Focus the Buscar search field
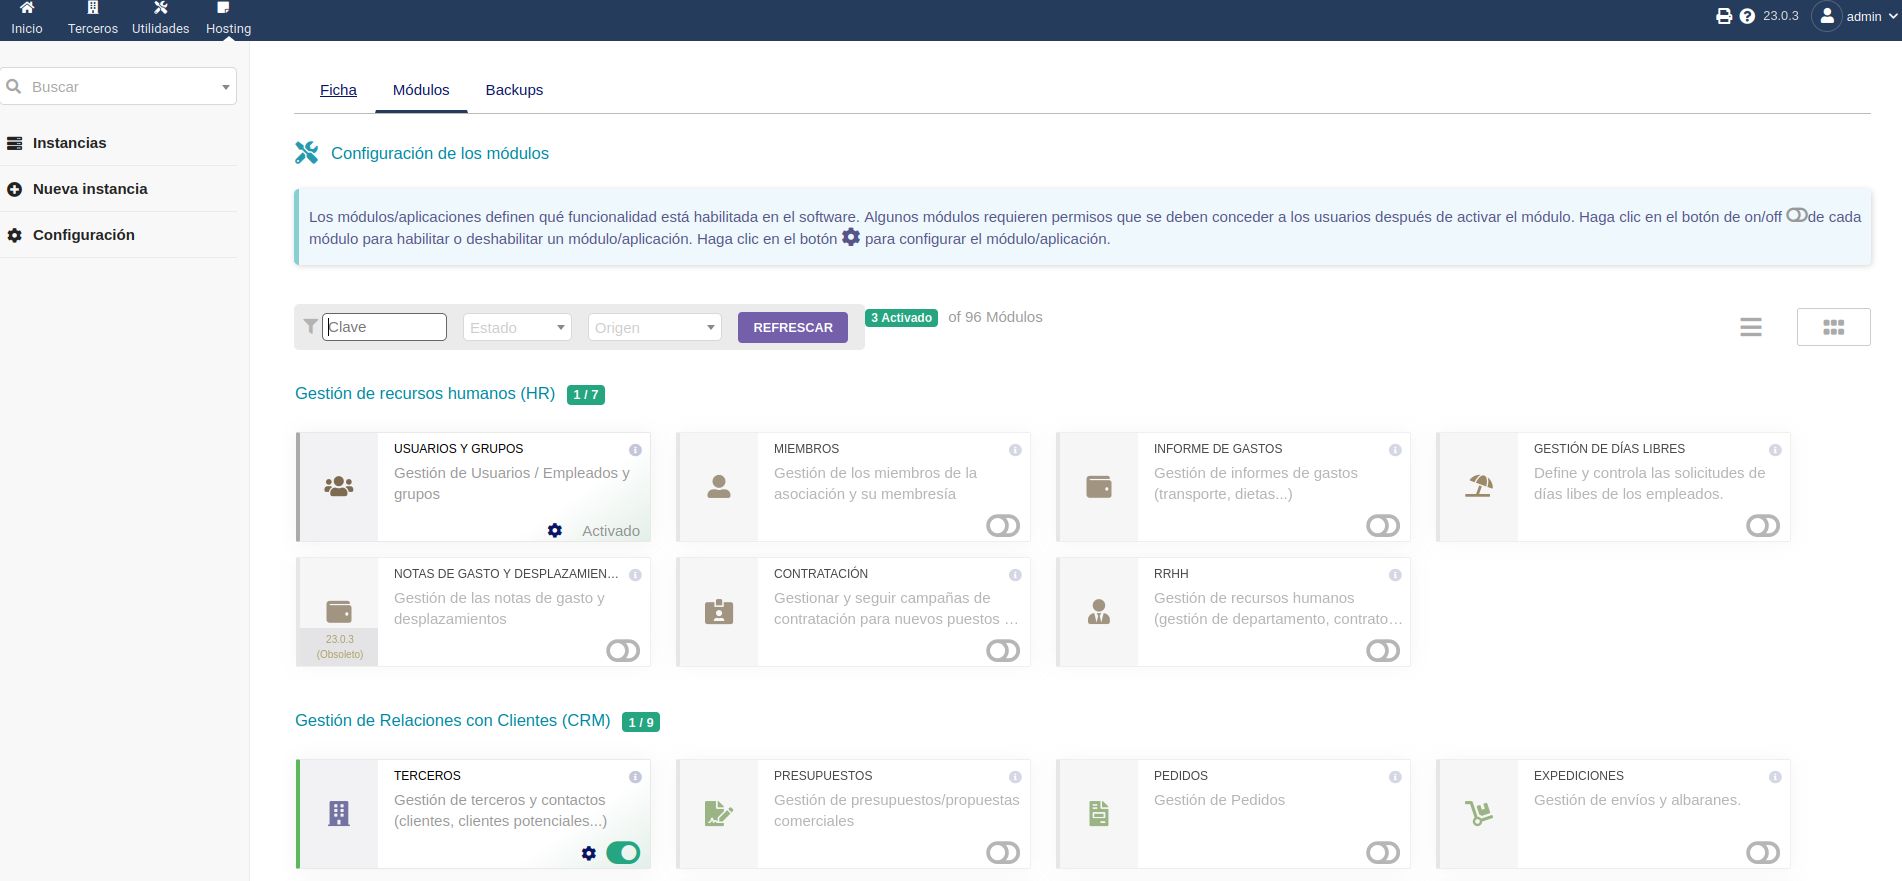 [x=118, y=87]
